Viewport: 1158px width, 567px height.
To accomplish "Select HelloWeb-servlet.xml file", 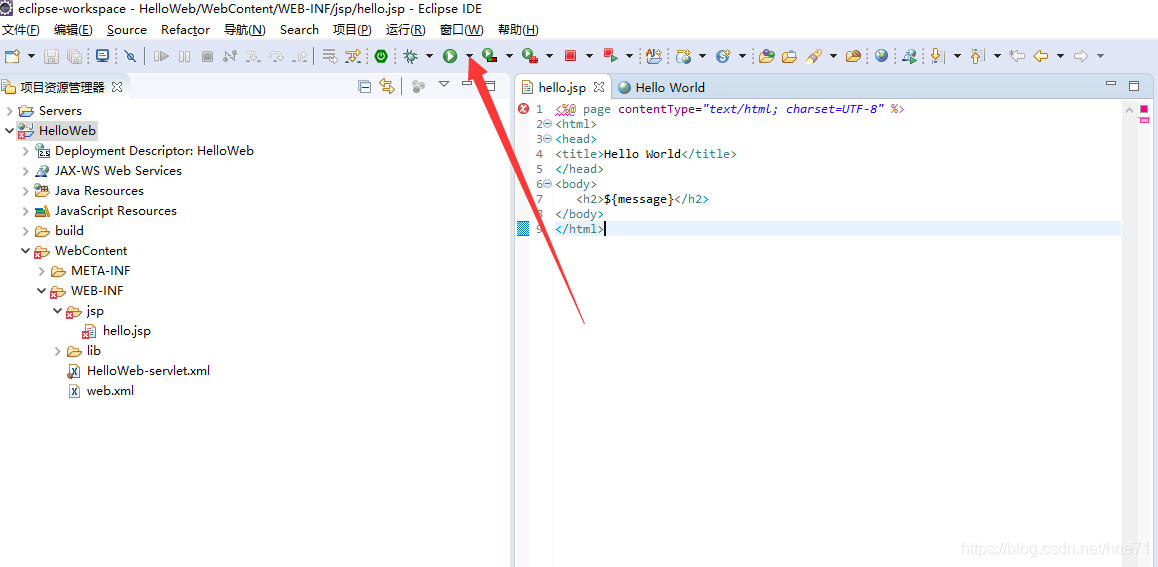I will click(148, 371).
